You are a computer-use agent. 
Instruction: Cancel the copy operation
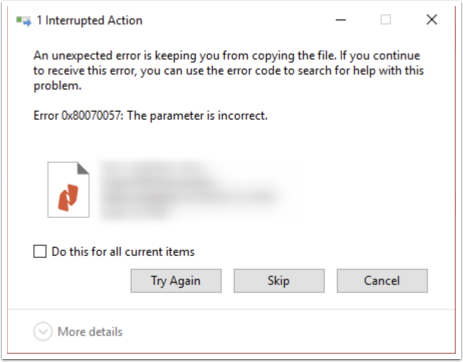382,281
